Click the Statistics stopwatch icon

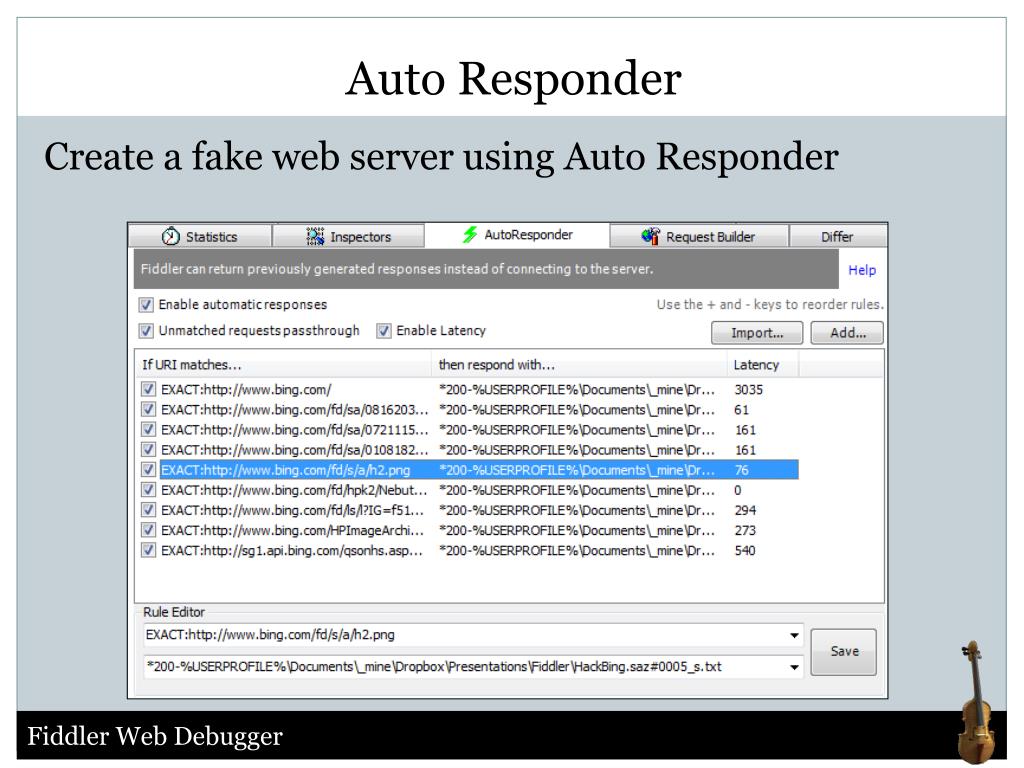click(x=170, y=236)
